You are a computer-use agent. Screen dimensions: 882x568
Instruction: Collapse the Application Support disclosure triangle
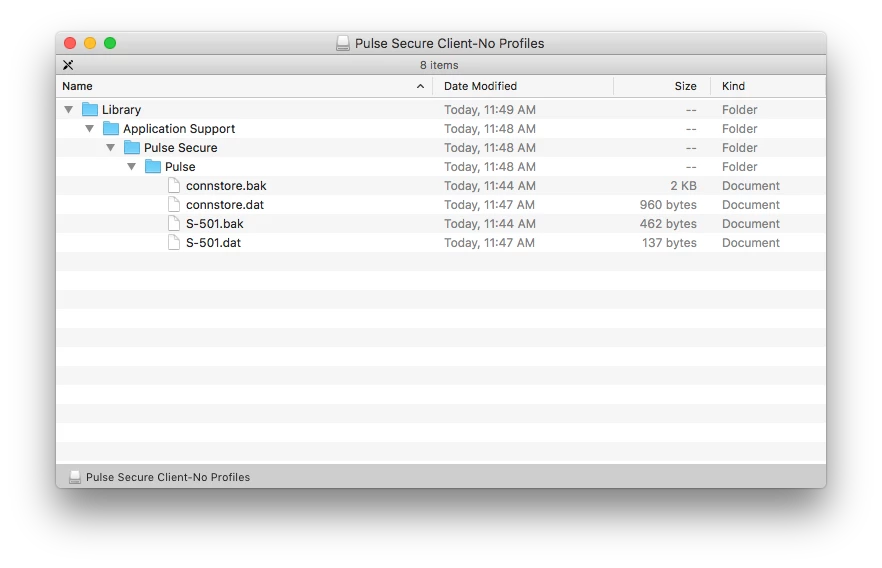[89, 129]
